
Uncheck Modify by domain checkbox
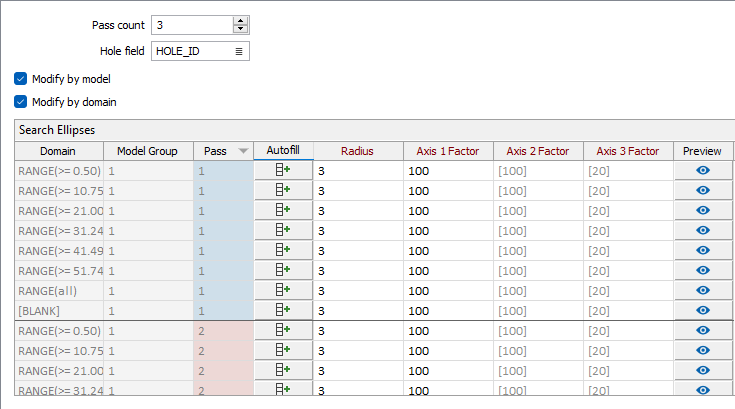point(21,102)
